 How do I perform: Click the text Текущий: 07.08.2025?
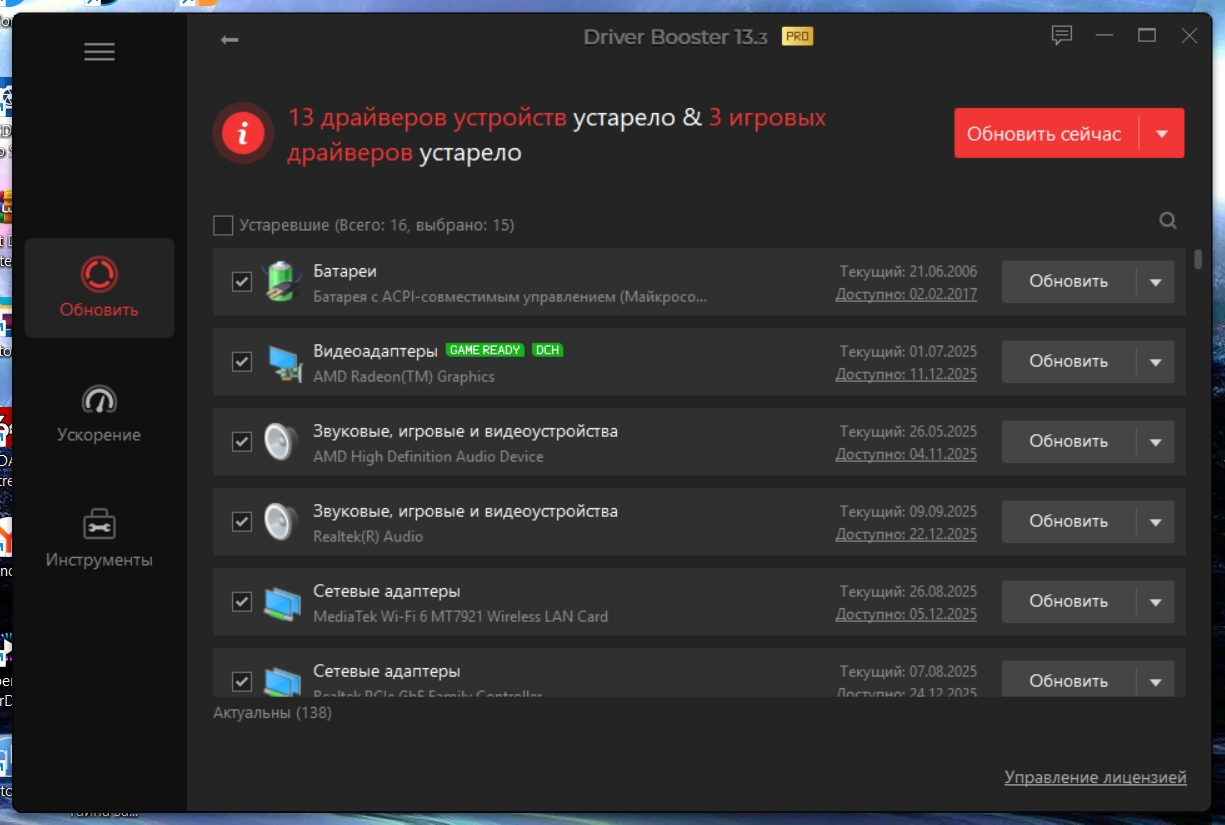[908, 671]
